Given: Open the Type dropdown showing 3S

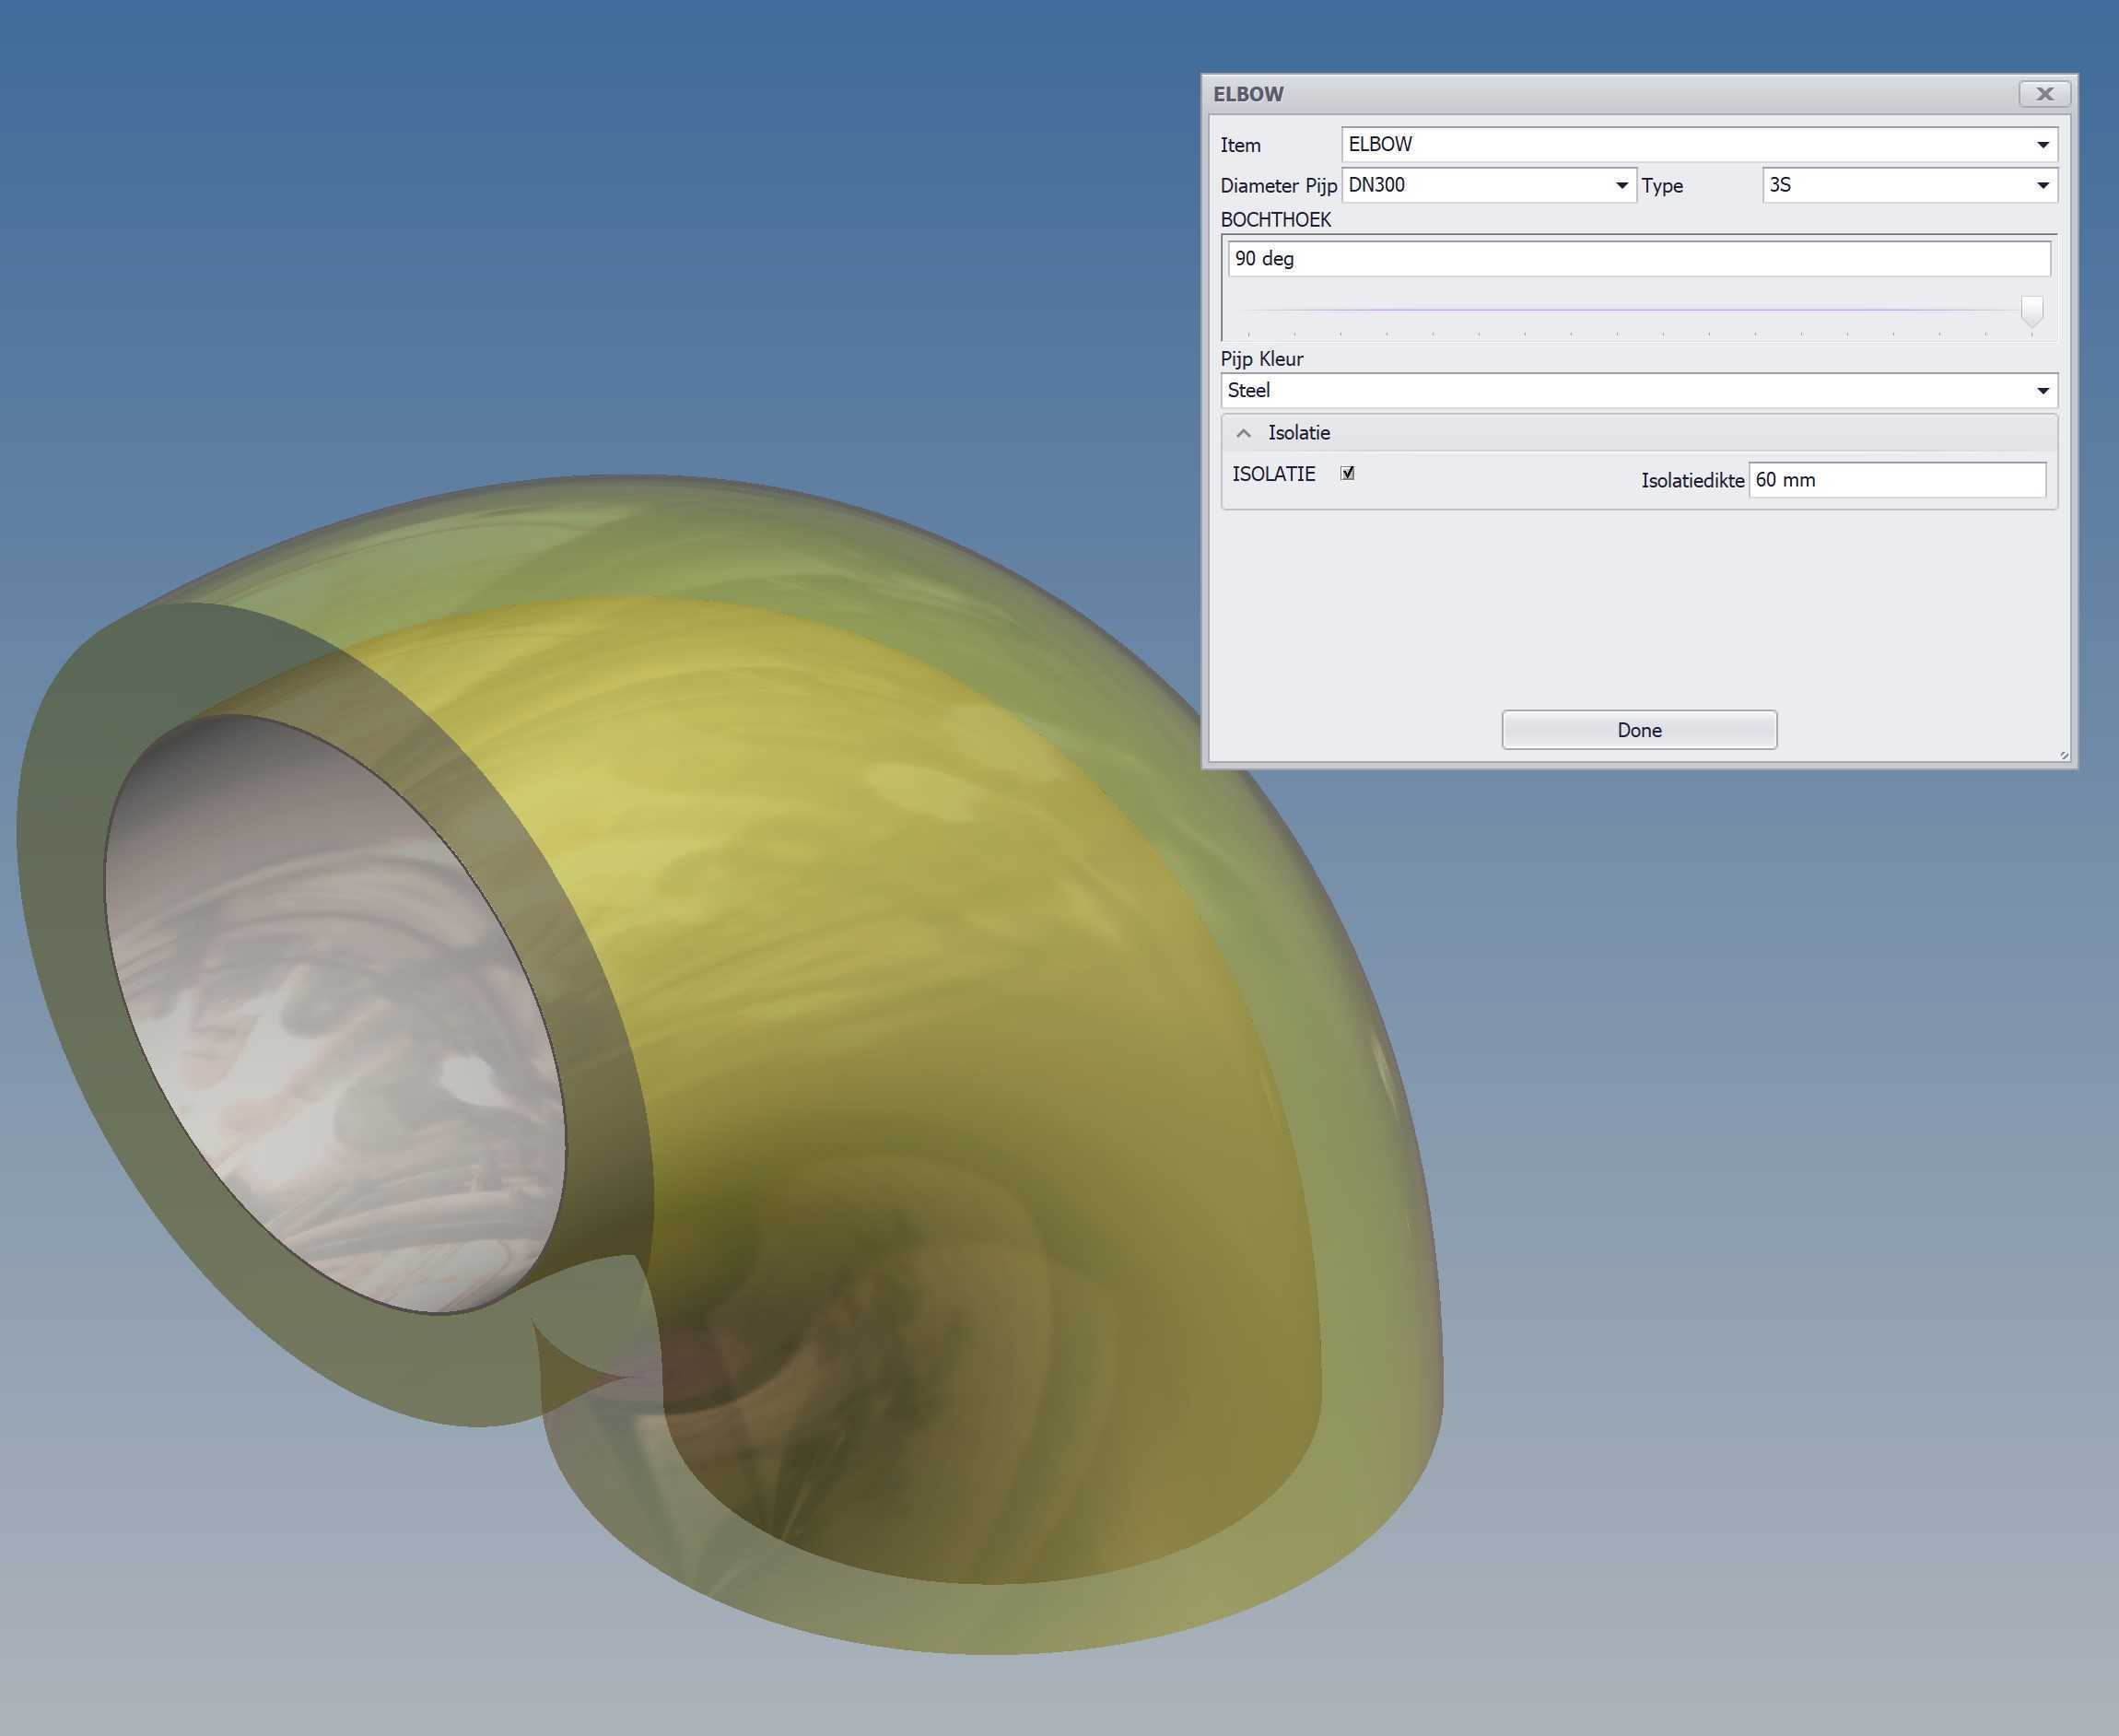Looking at the screenshot, I should (x=1909, y=185).
